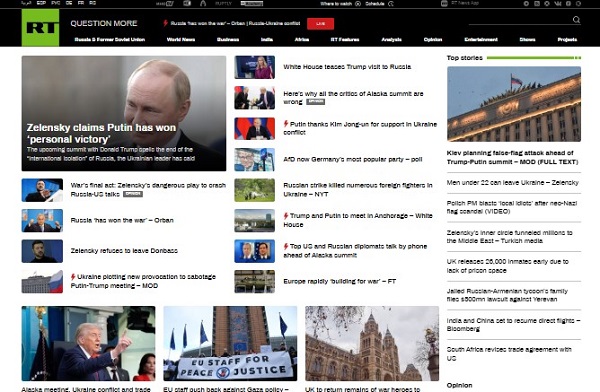600x392 pixels.
Task: Open the Schedule link
Action: tap(379, 3)
